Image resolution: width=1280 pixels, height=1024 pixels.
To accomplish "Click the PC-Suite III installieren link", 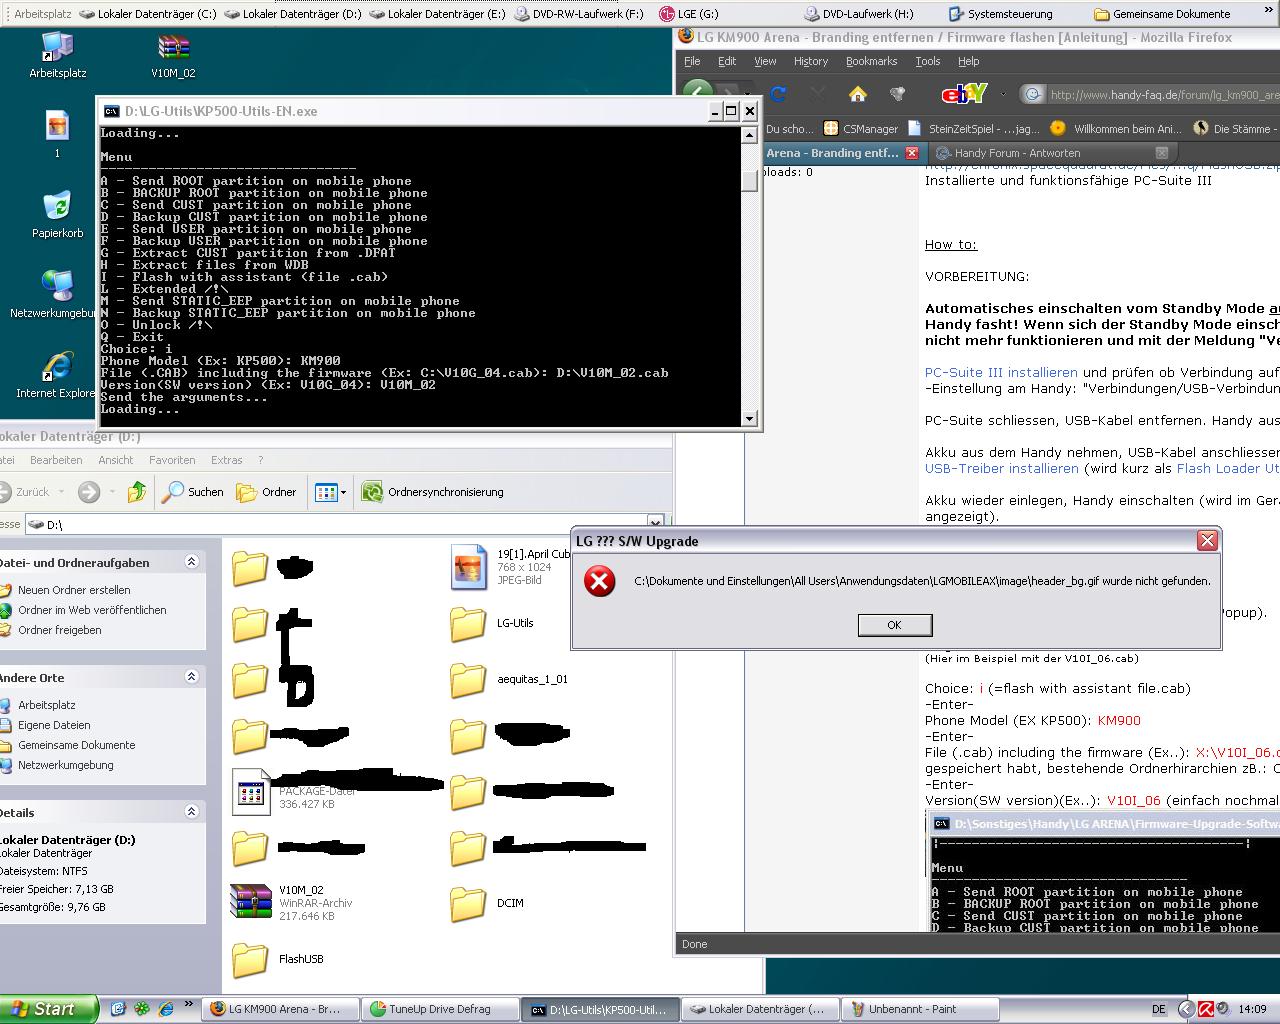I will click(1001, 372).
